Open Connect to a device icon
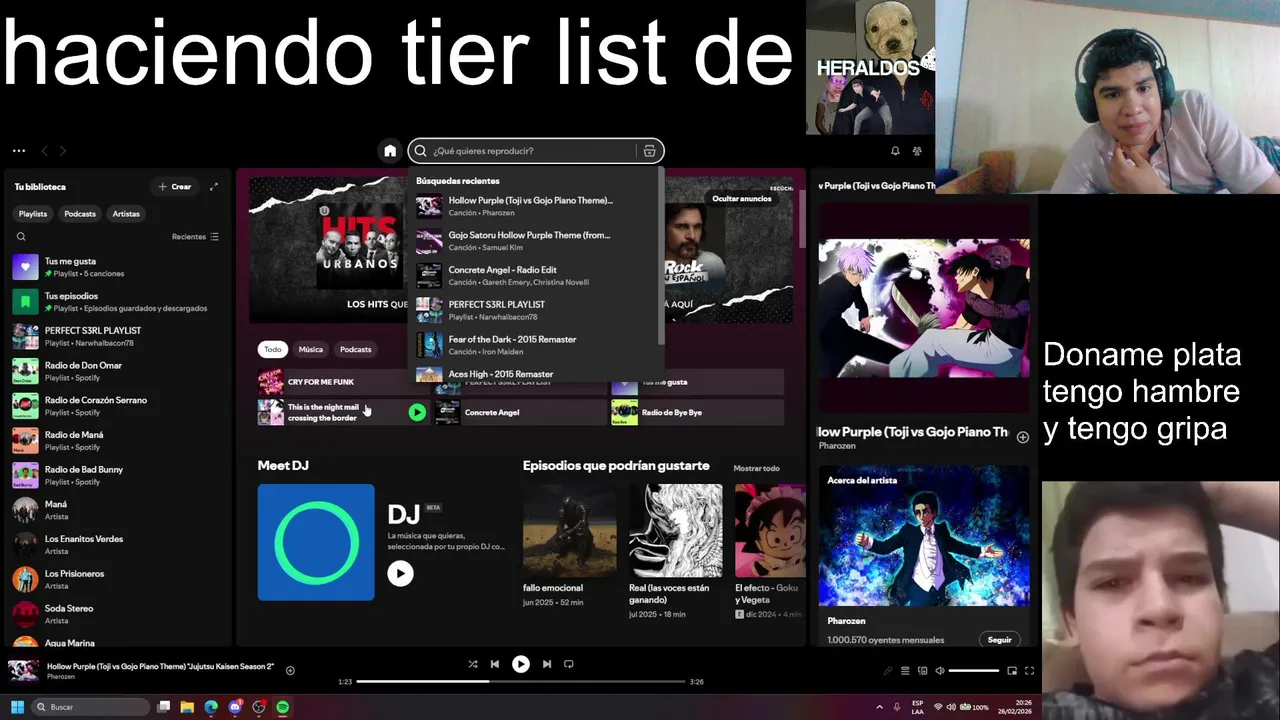1280x720 pixels. (922, 671)
